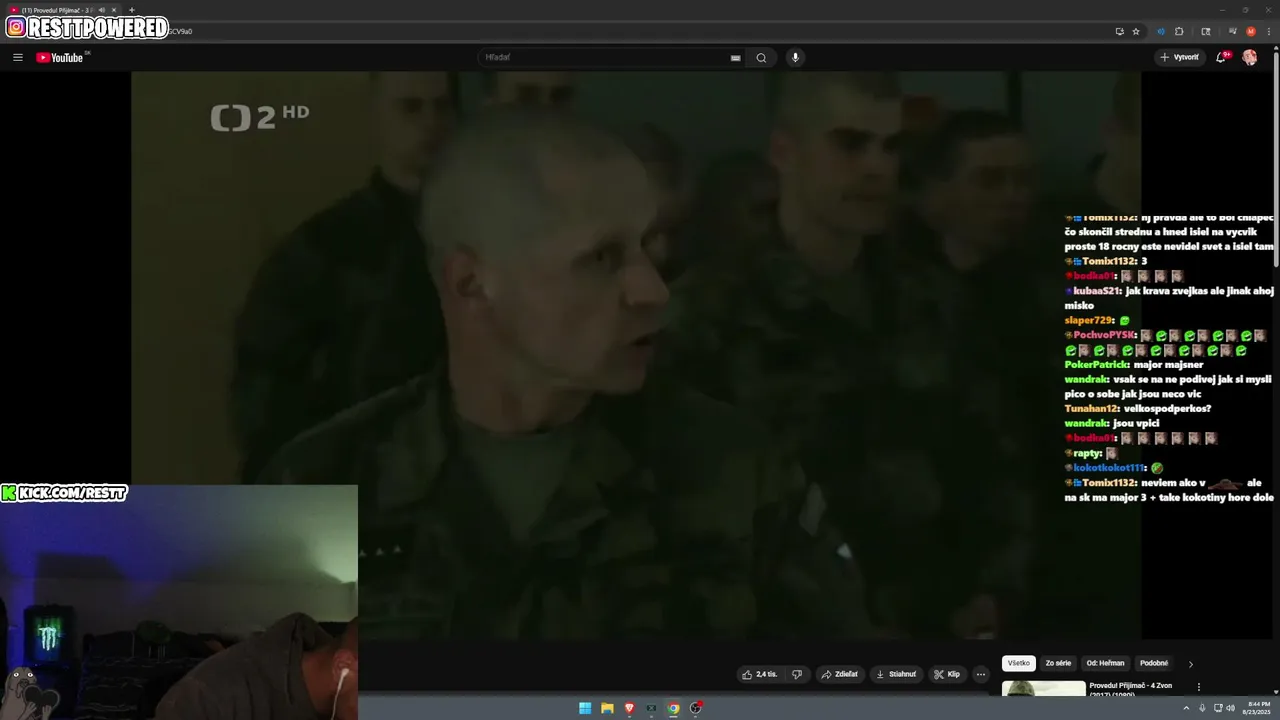This screenshot has height=720, width=1280.
Task: Click the magnifier search button
Action: coord(761,57)
